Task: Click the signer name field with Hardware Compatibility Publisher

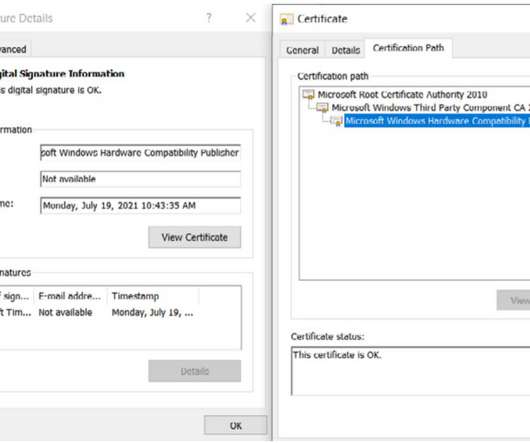Action: point(140,153)
